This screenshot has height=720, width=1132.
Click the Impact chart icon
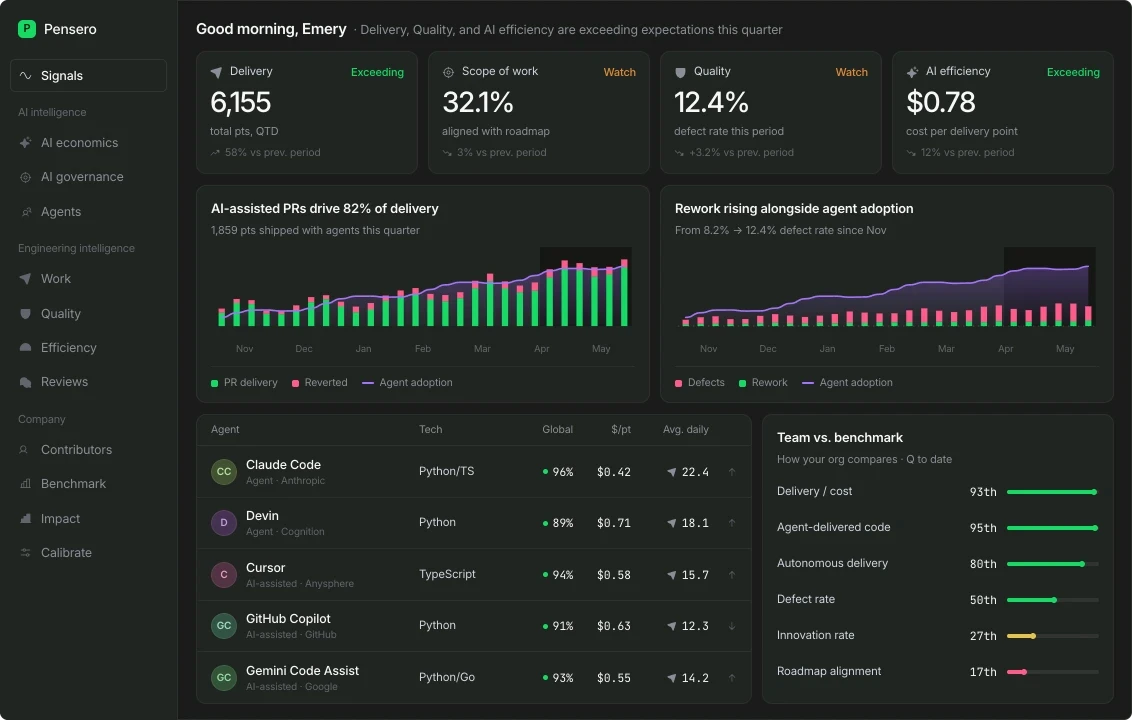(25, 519)
